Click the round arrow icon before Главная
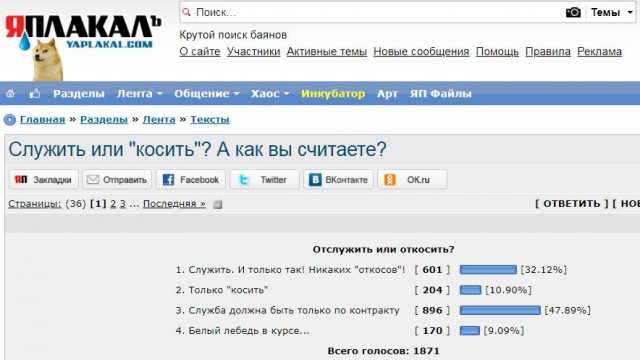640x360 pixels. pyautogui.click(x=10, y=120)
